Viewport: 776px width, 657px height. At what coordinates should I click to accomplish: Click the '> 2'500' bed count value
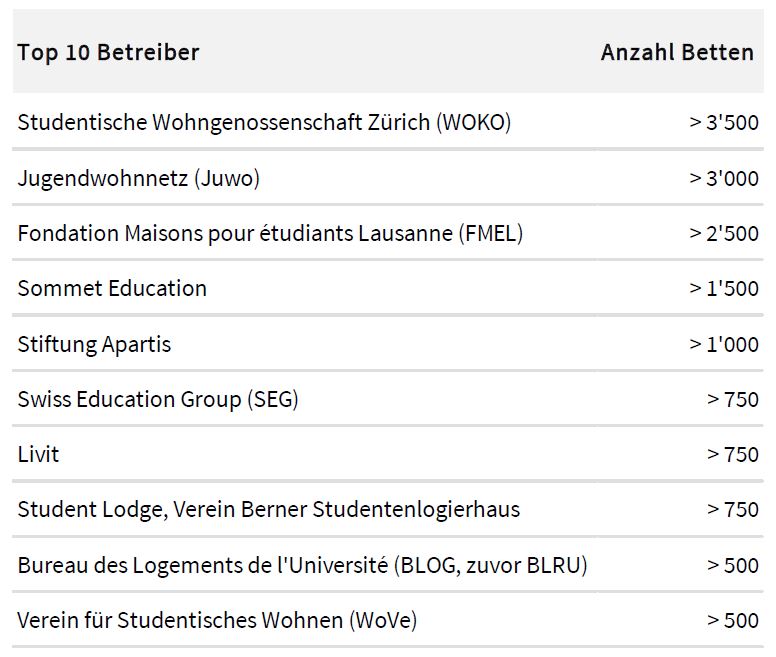pyautogui.click(x=724, y=234)
